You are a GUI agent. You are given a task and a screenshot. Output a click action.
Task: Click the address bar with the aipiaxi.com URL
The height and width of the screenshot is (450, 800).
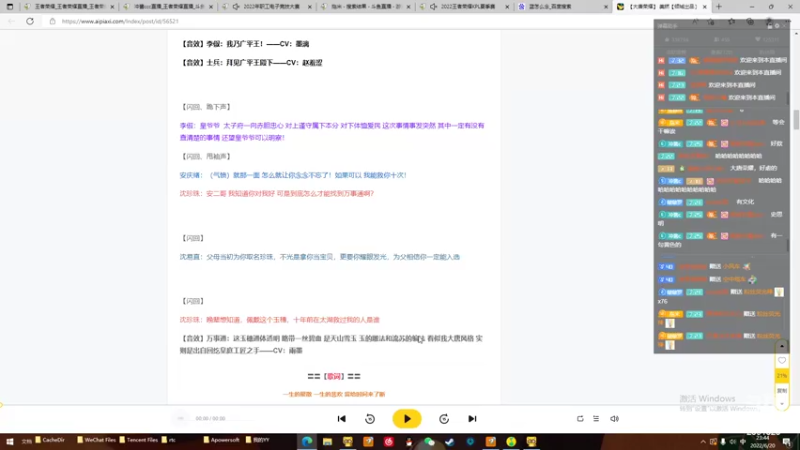[x=120, y=21]
